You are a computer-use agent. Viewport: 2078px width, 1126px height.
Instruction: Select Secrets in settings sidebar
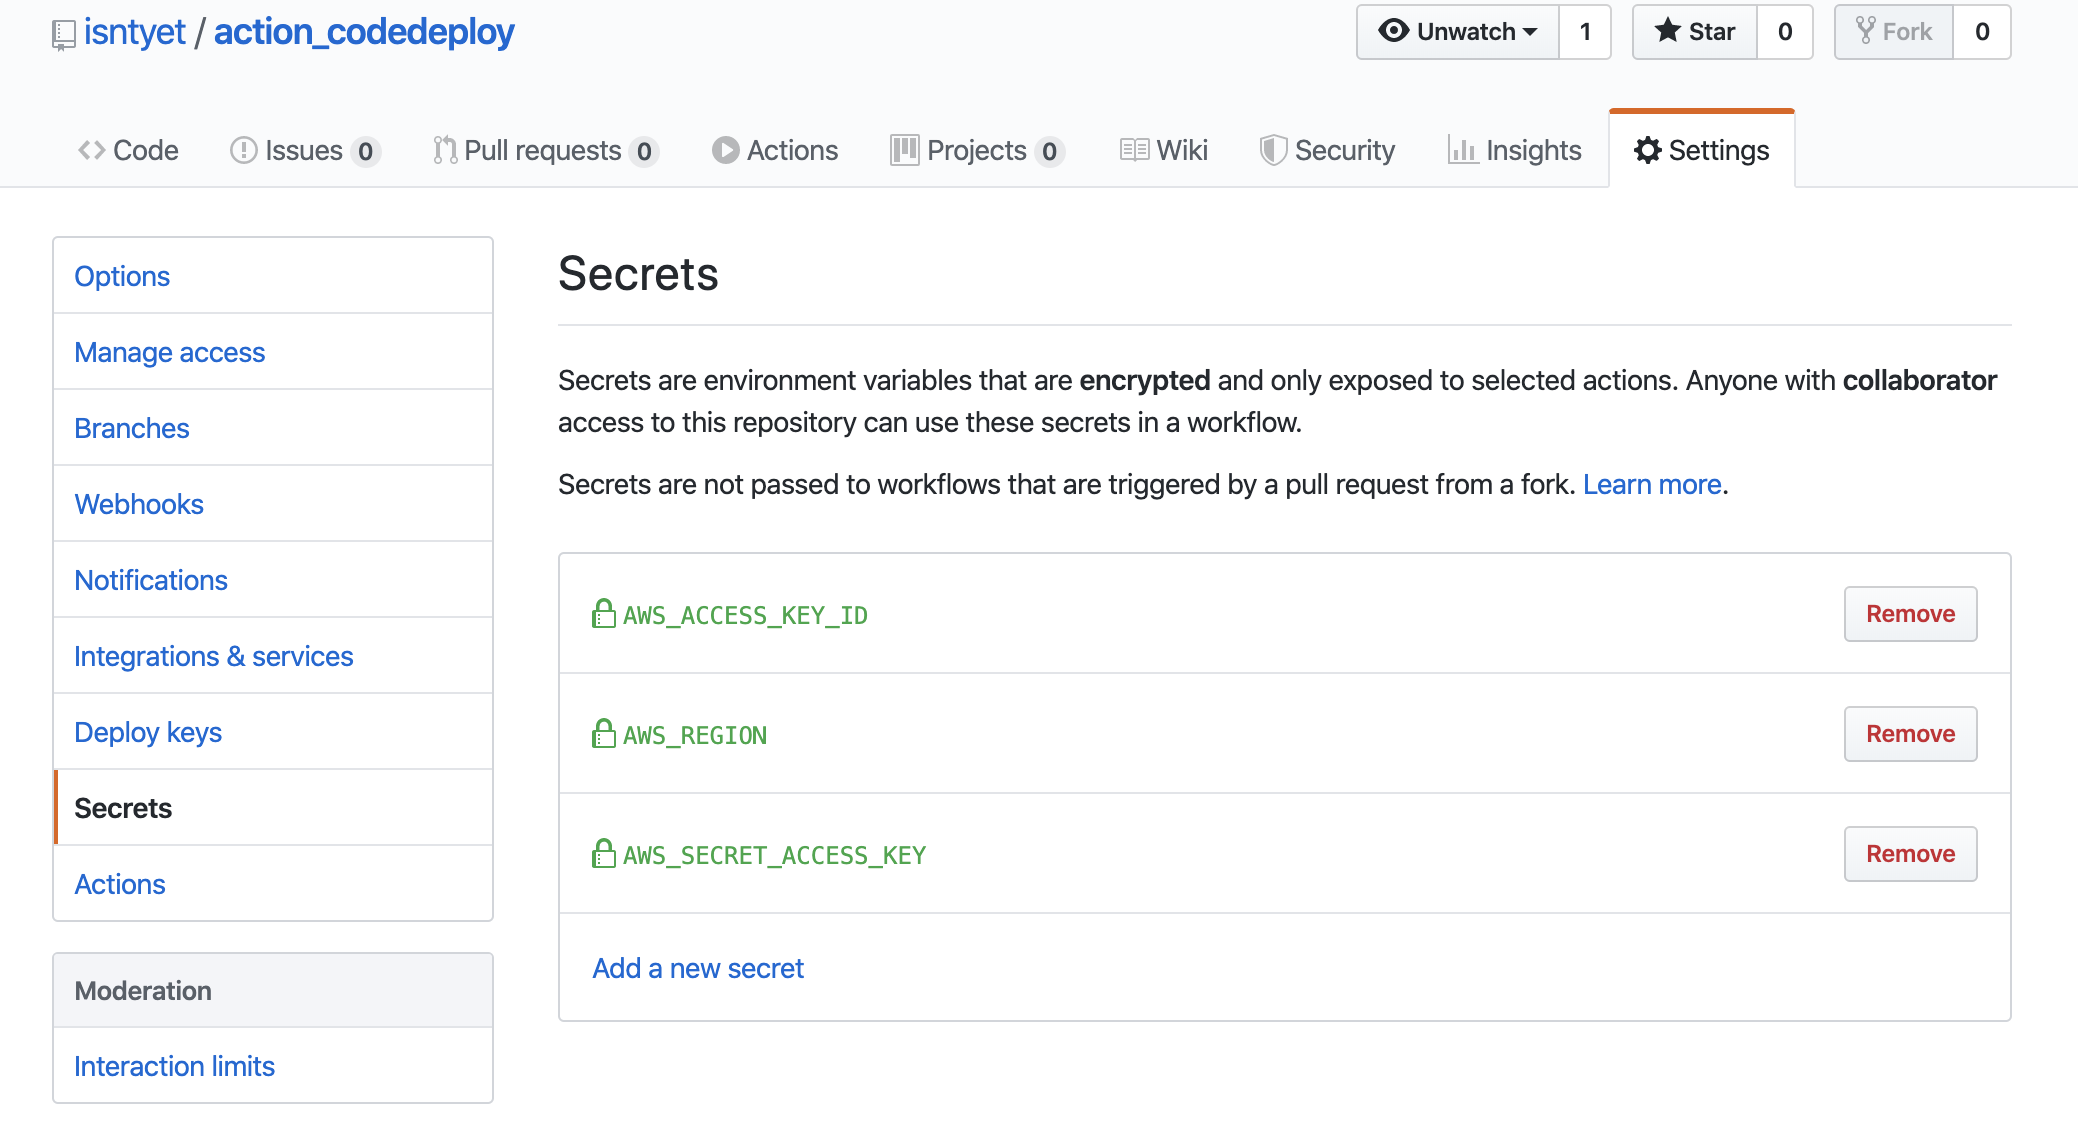point(273,808)
